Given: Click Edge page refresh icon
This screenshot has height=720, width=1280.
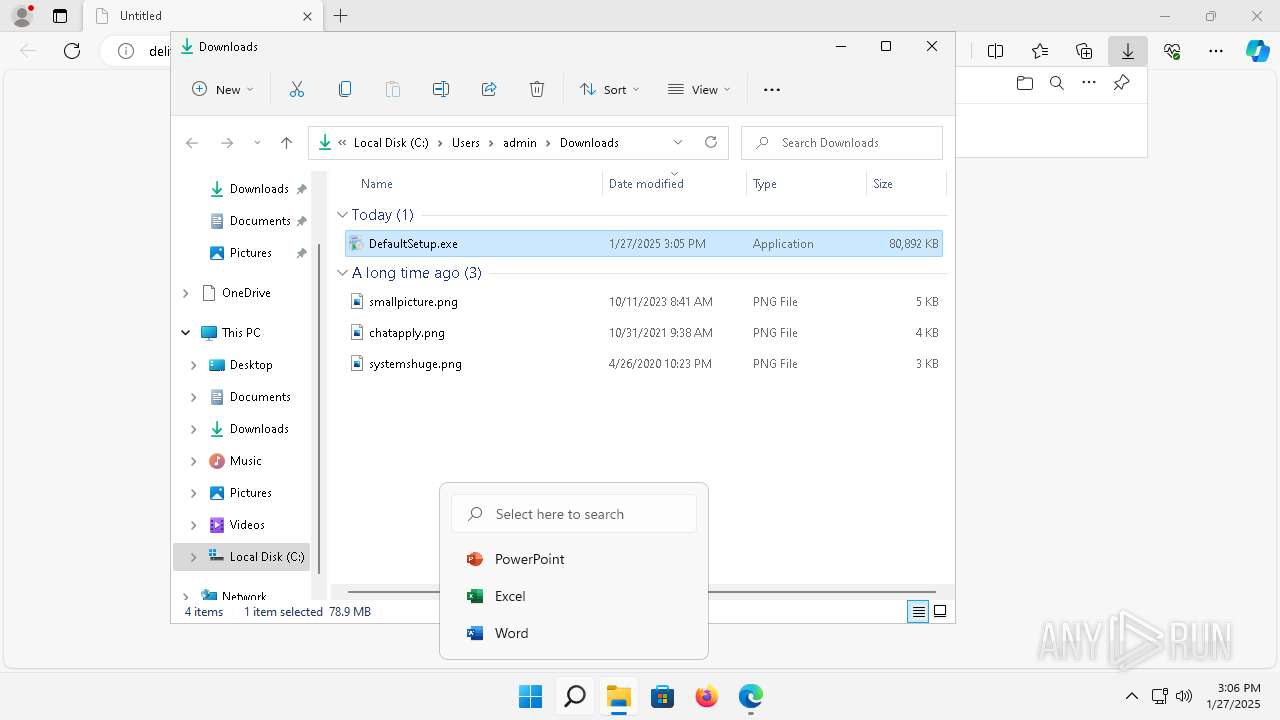Looking at the screenshot, I should pos(72,51).
